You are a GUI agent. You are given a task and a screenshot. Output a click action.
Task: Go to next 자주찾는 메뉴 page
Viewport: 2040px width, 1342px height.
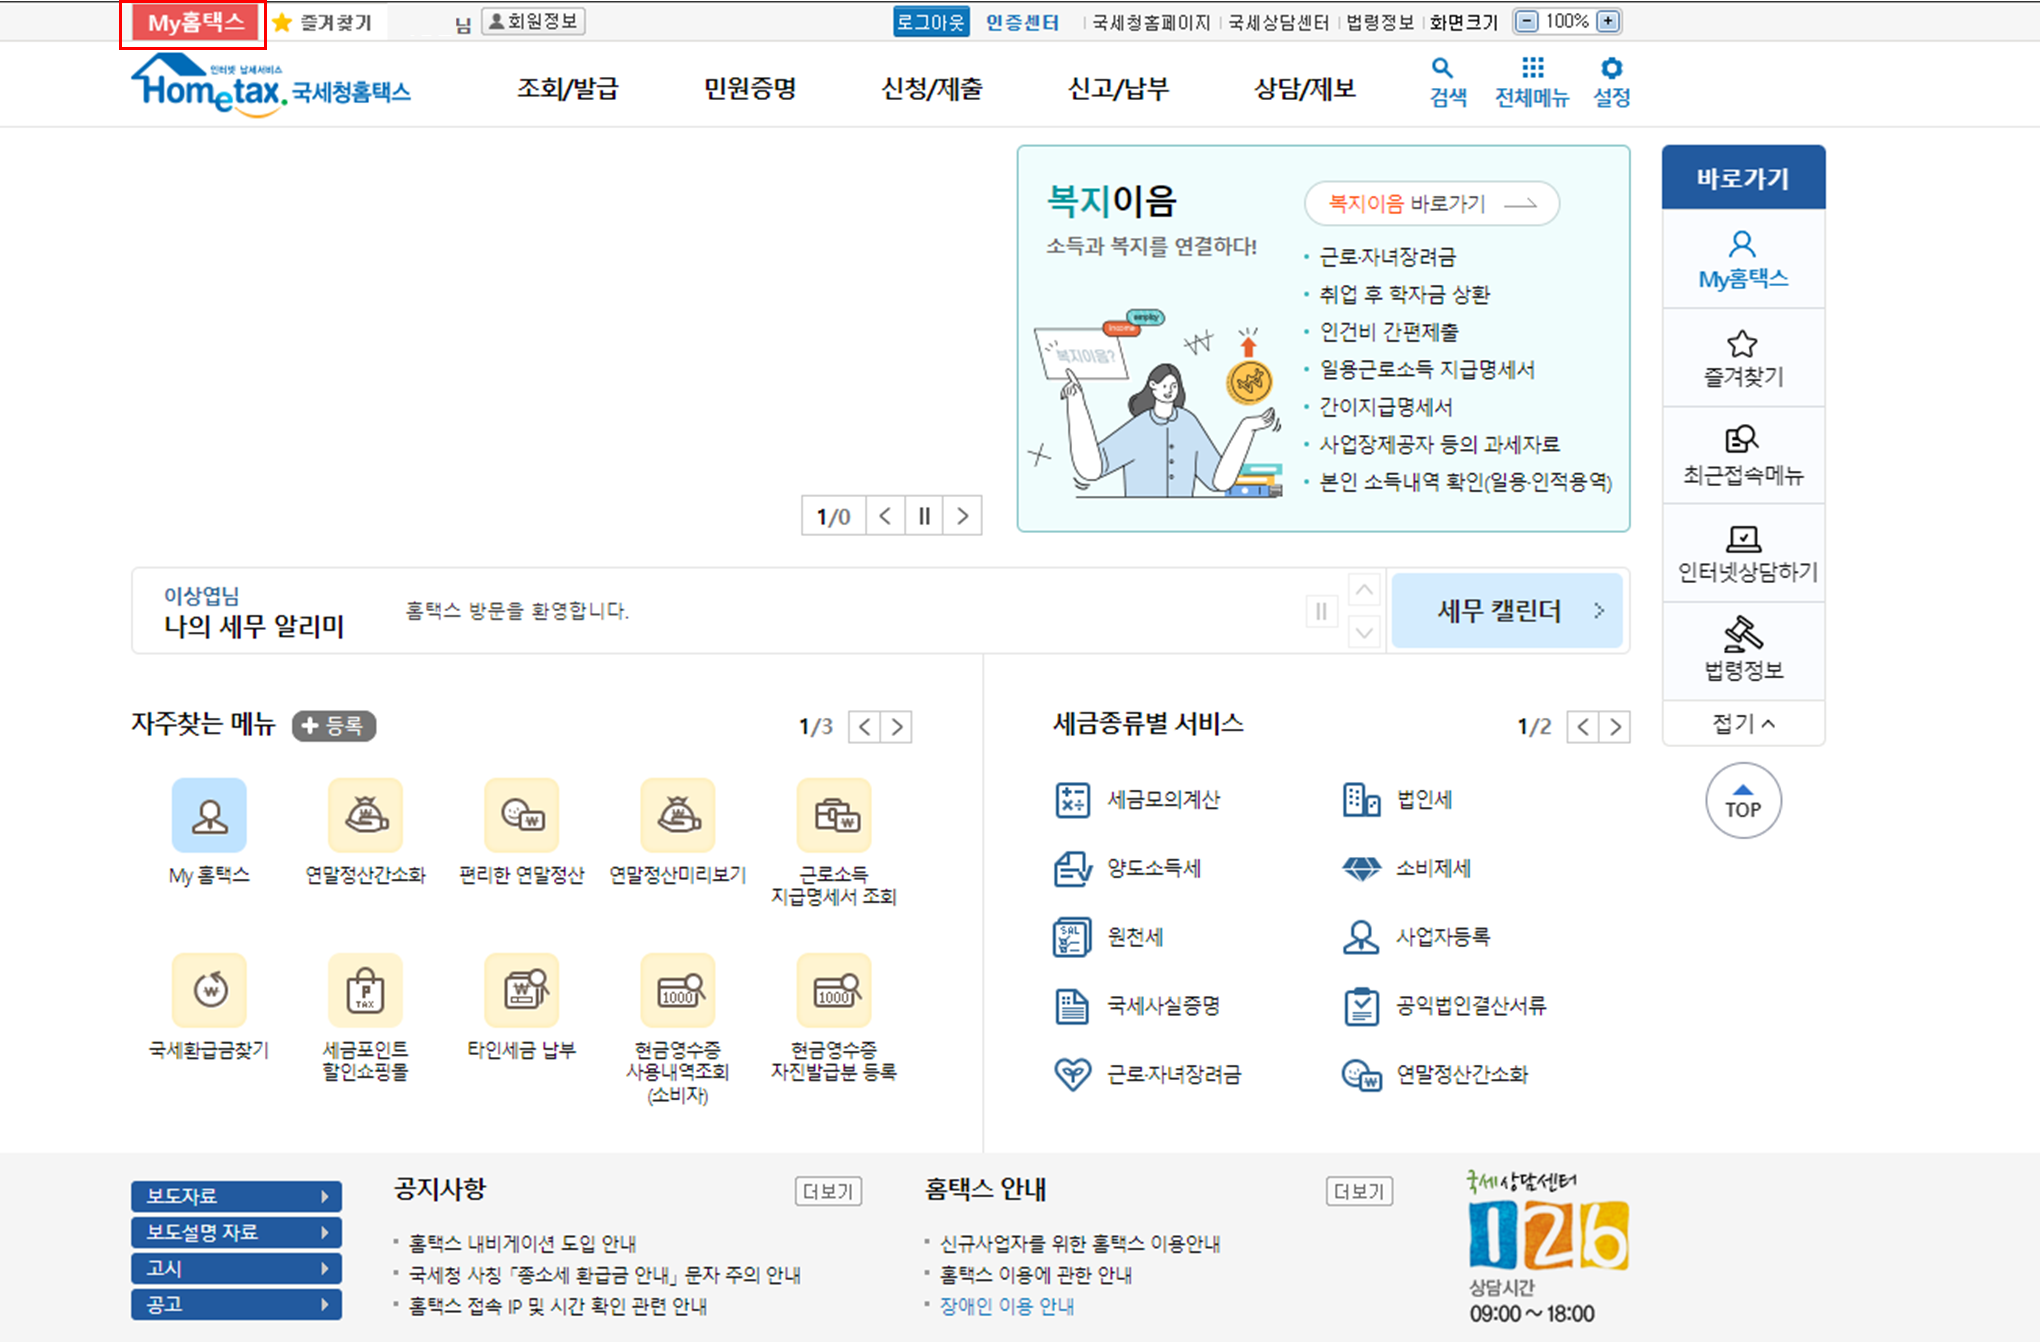[x=897, y=727]
